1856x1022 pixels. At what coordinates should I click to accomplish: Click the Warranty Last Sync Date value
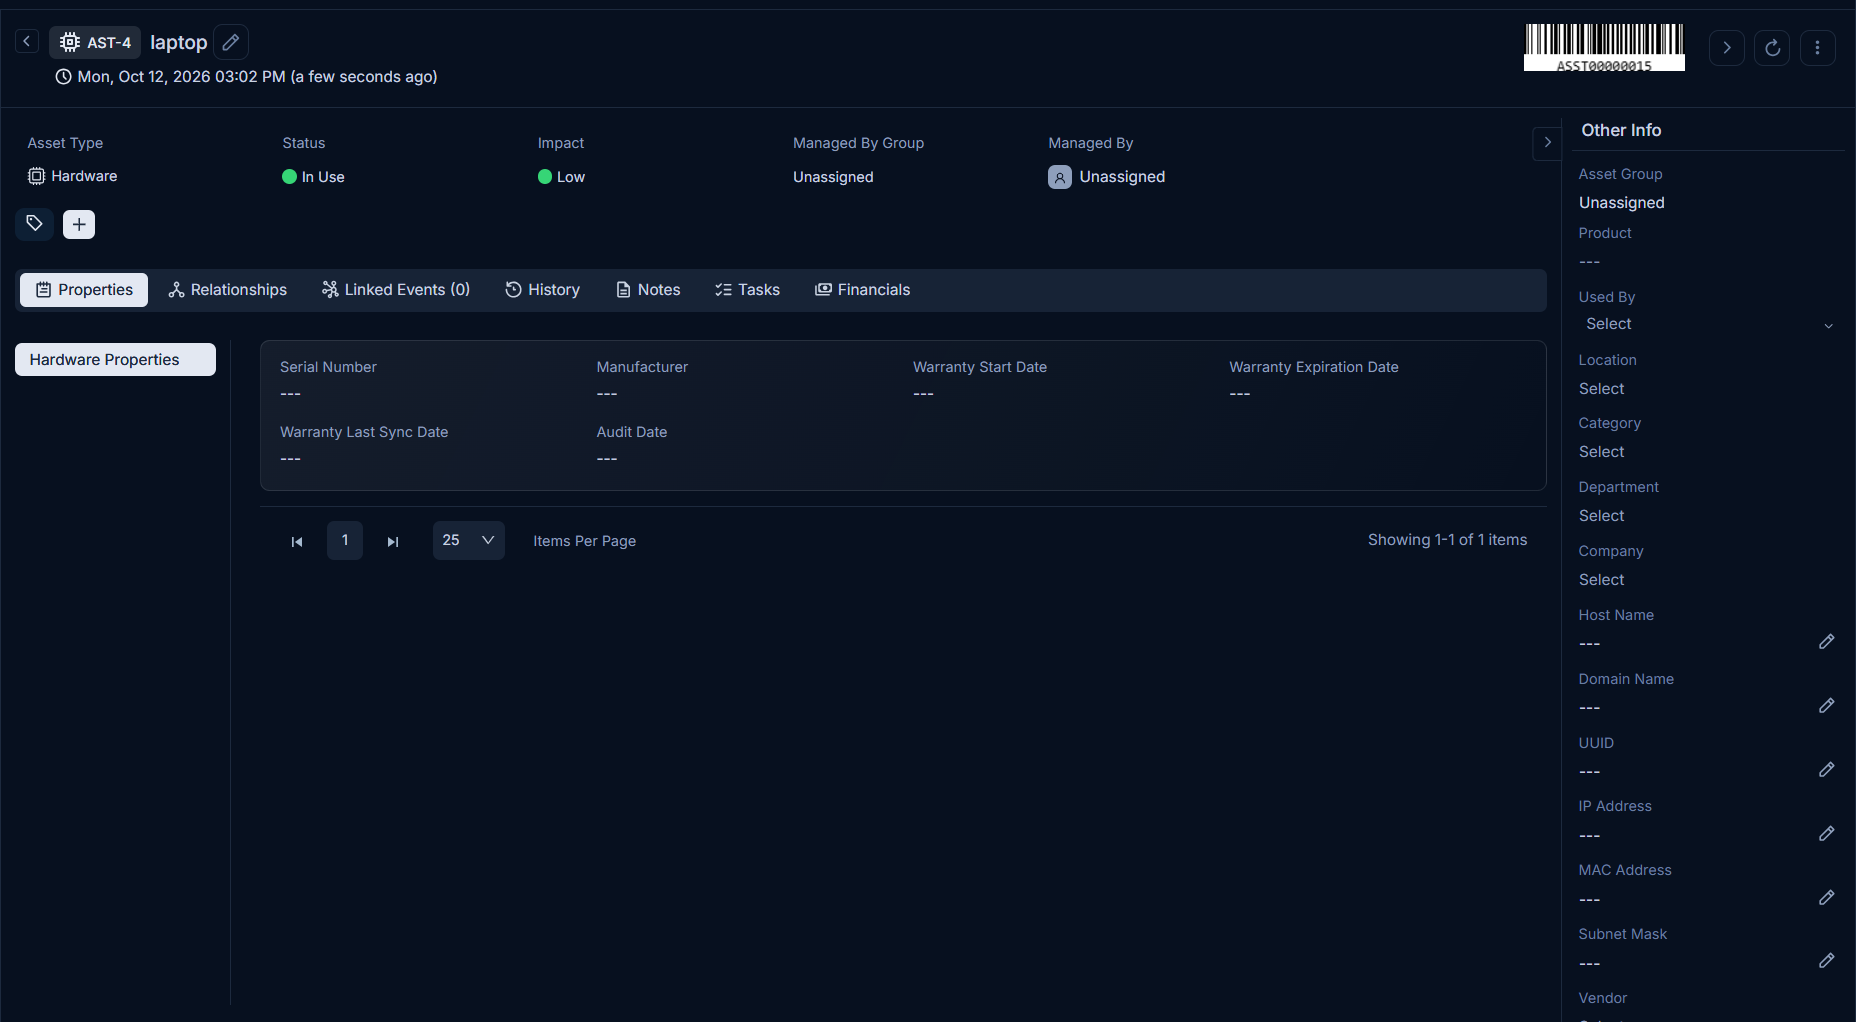(x=290, y=459)
